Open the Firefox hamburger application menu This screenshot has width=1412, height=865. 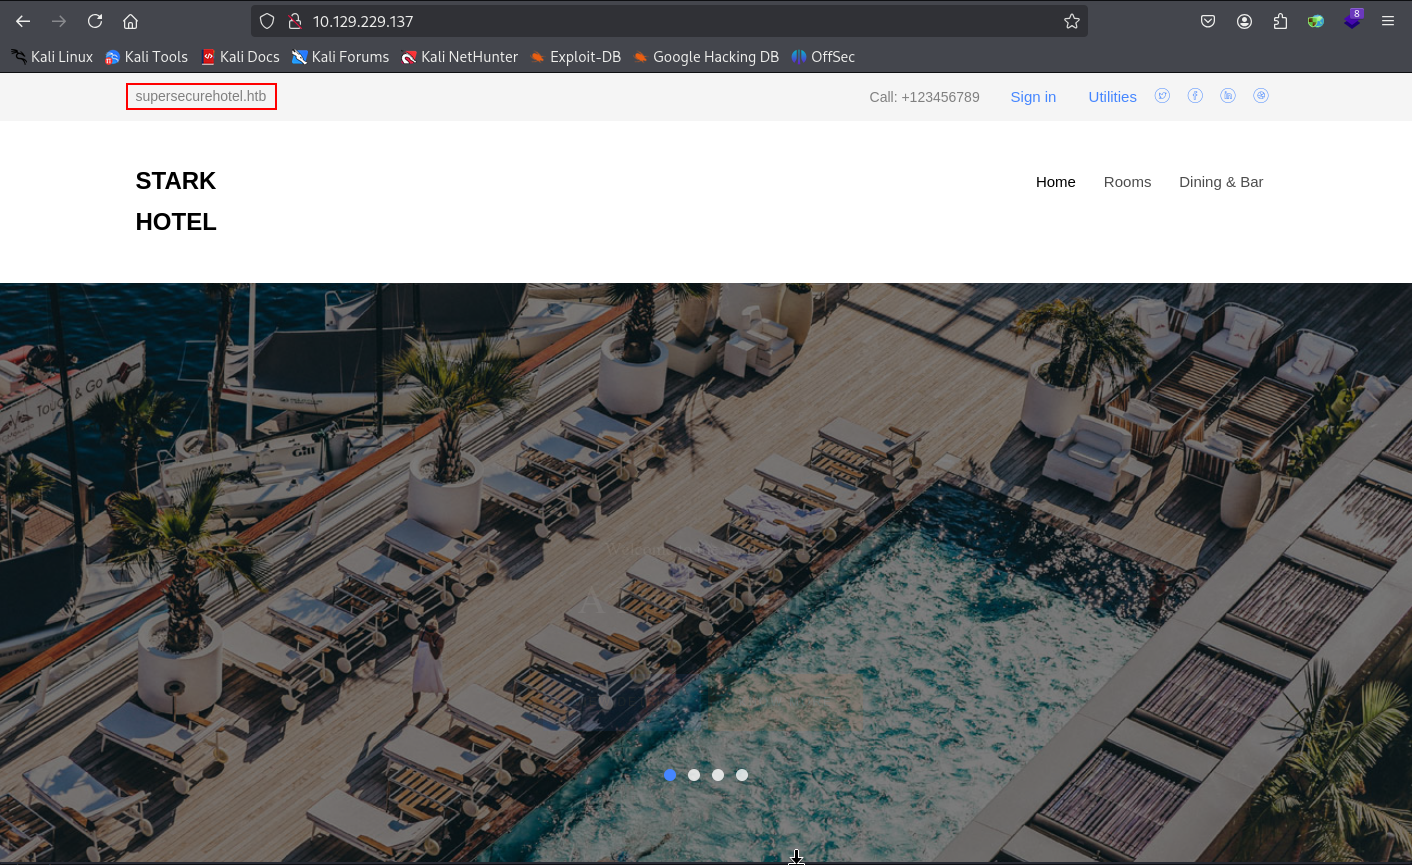(x=1388, y=21)
